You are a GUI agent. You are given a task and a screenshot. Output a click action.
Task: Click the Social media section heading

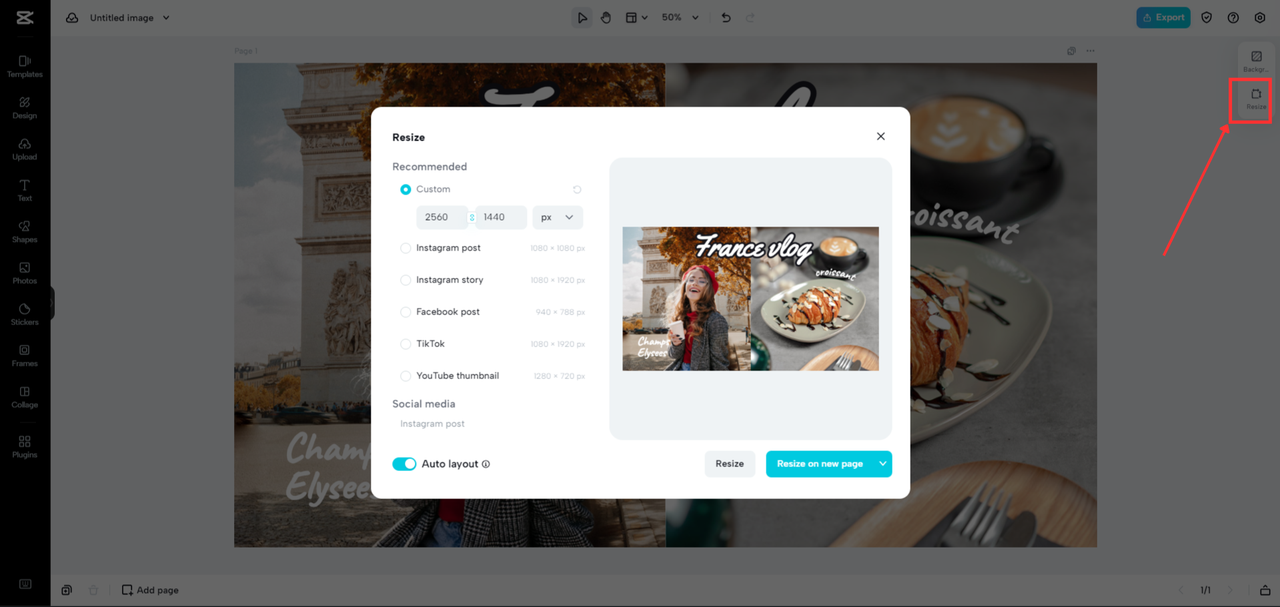pos(424,404)
